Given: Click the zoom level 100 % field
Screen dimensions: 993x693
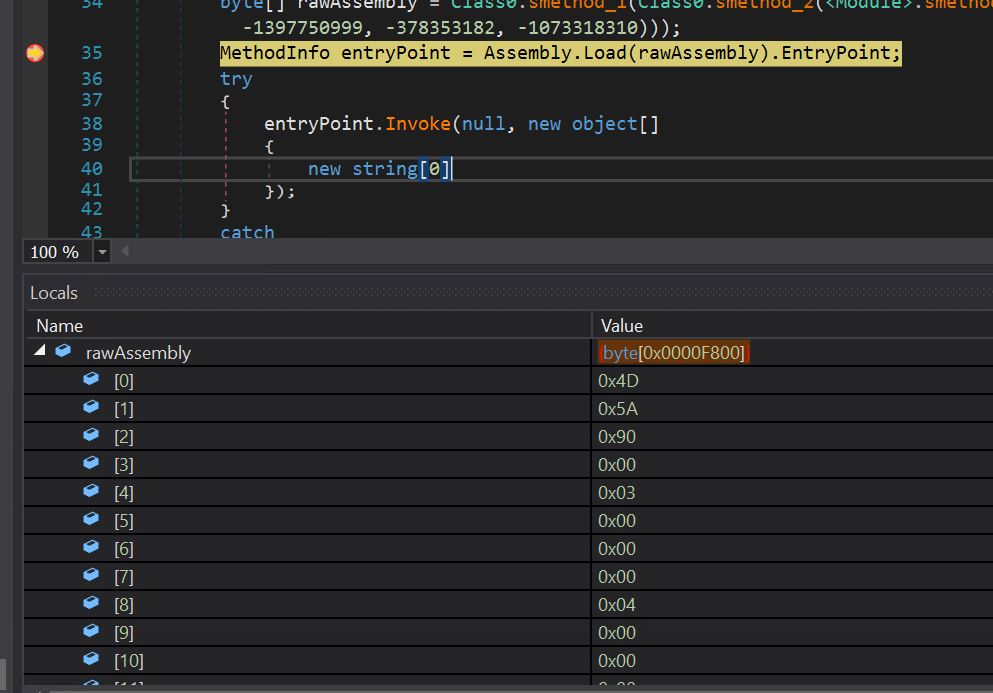Looking at the screenshot, I should point(55,252).
